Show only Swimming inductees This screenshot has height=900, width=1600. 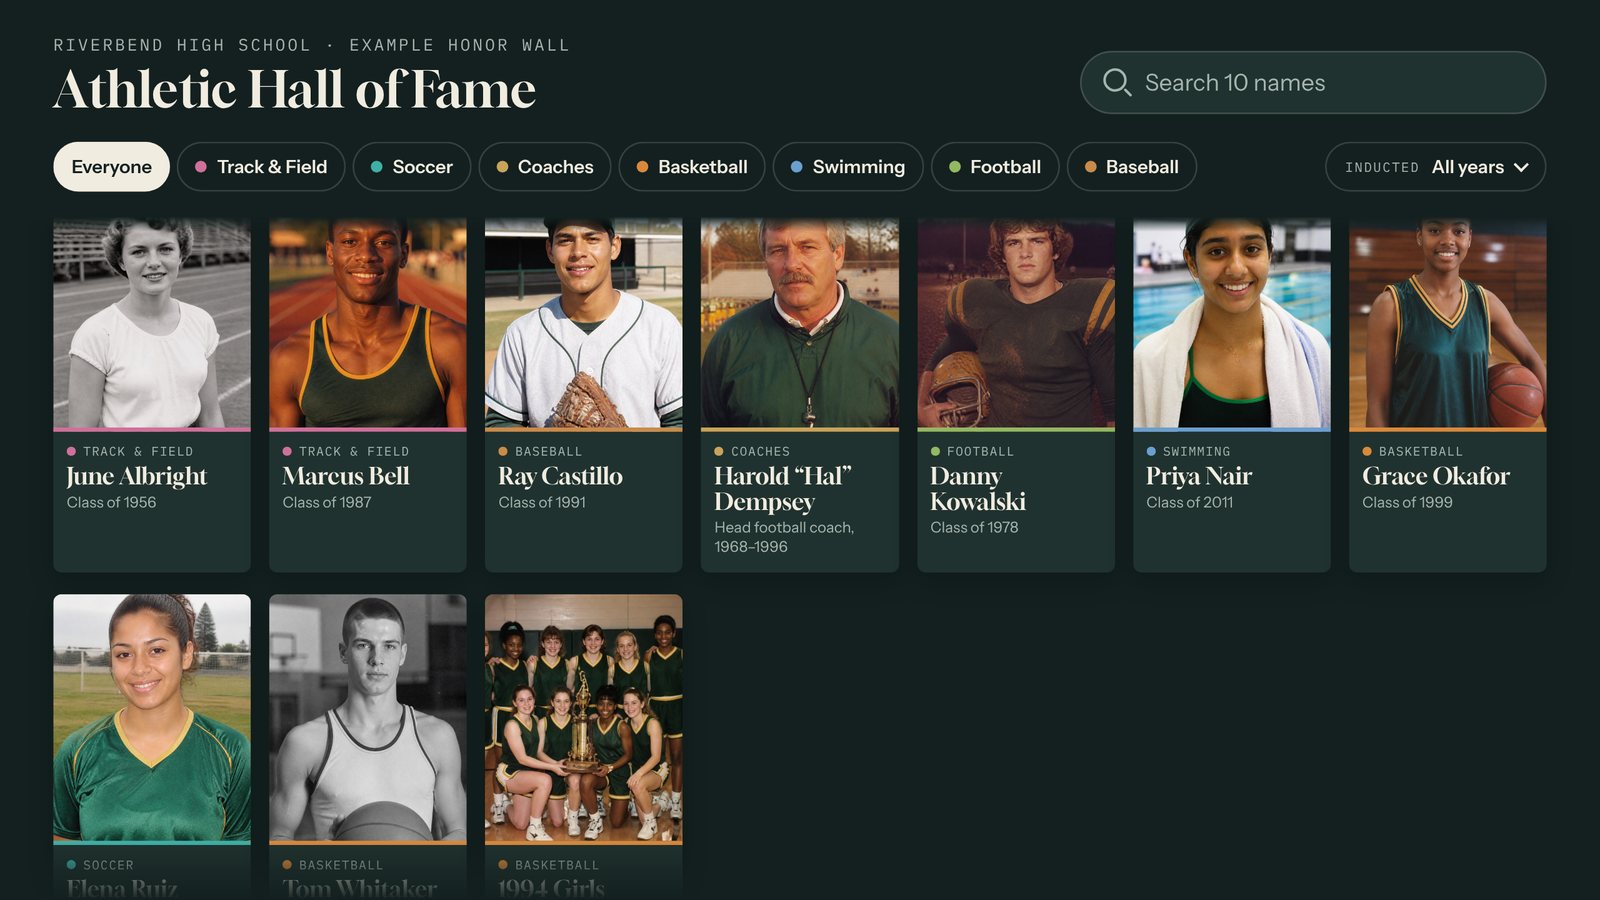coord(848,167)
